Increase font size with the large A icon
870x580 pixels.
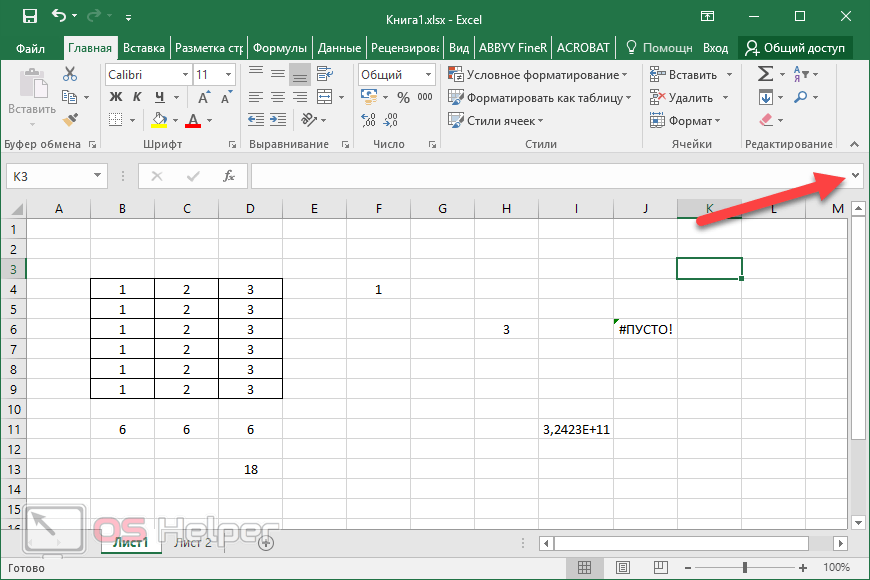coord(205,97)
